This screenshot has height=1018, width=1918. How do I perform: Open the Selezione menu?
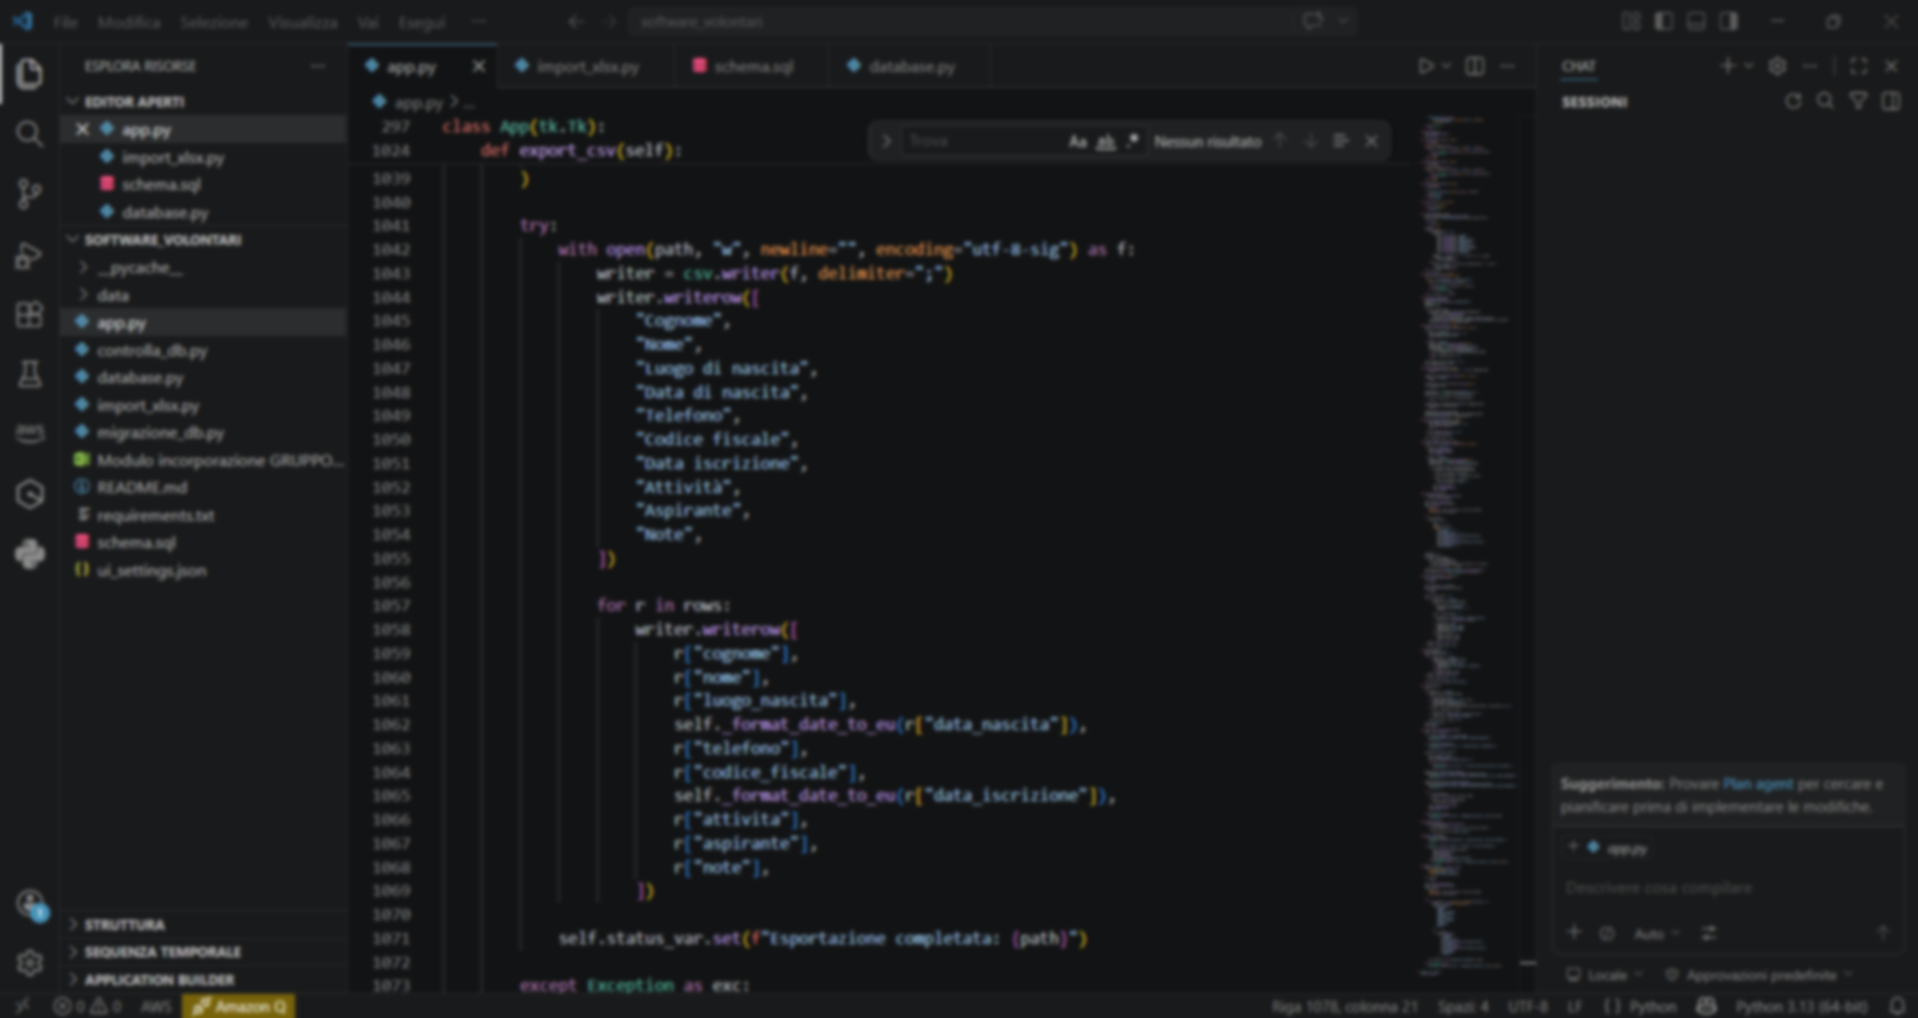click(214, 22)
